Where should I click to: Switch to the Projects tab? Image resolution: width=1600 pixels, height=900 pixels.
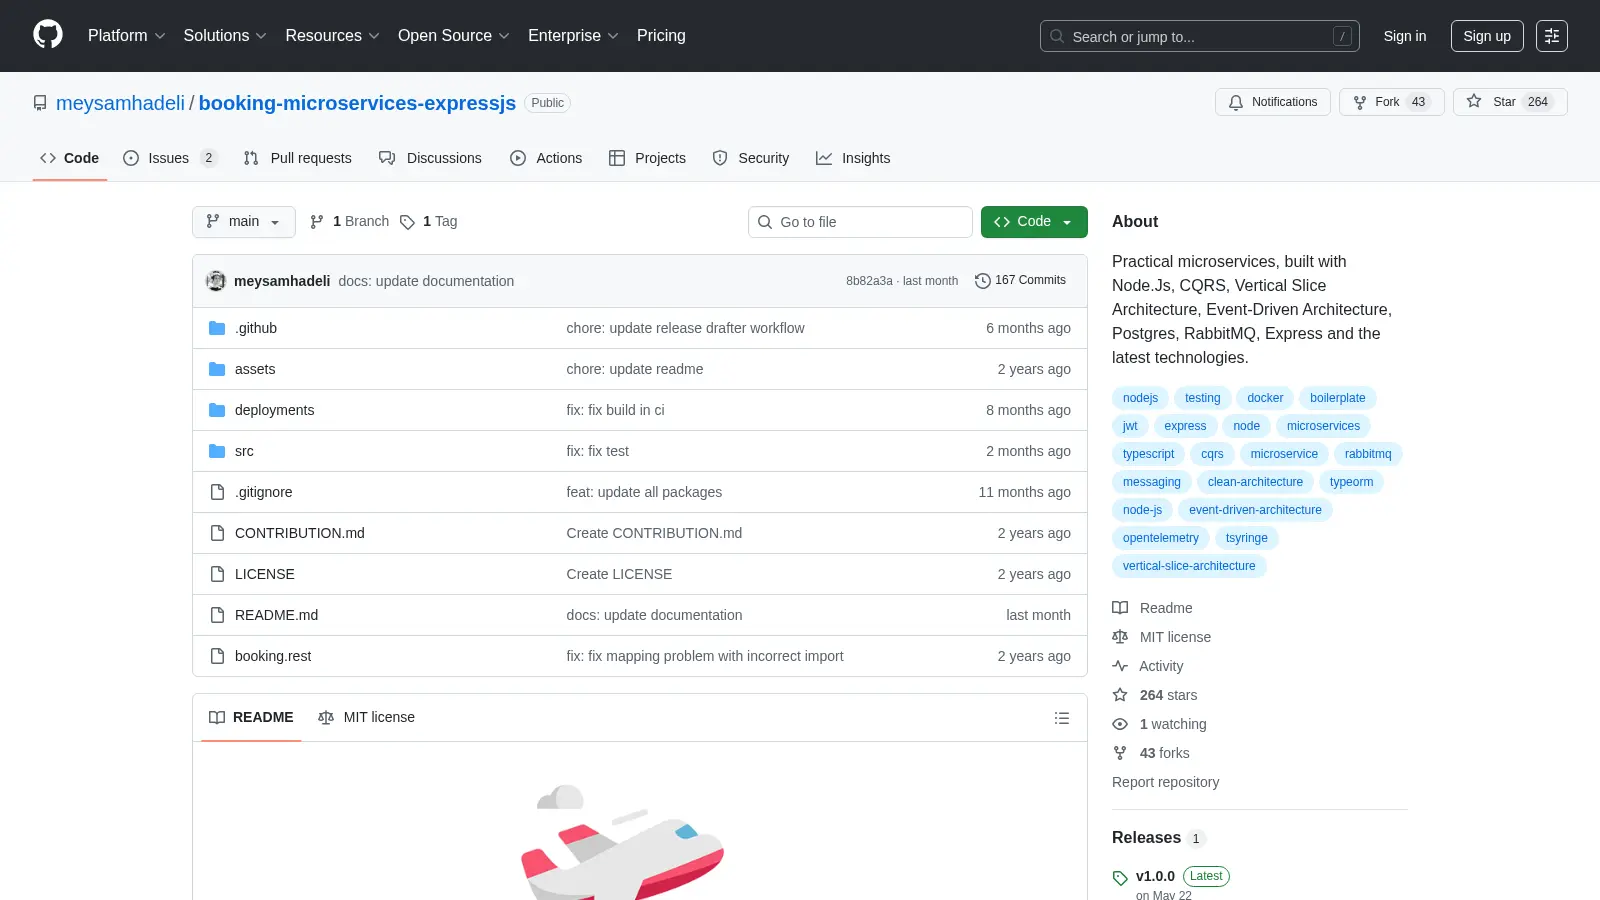point(647,158)
